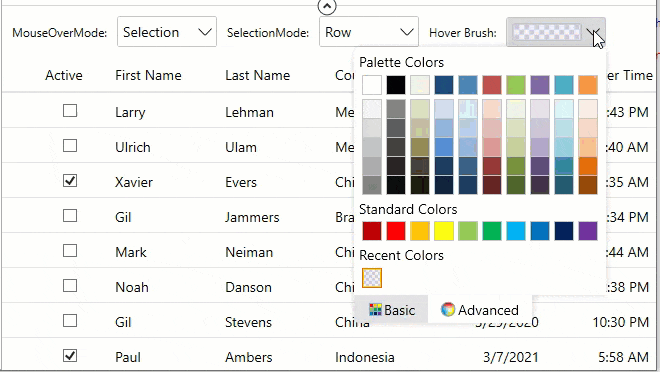Choose the orange palette color in top row
660x372 pixels.
coord(588,85)
